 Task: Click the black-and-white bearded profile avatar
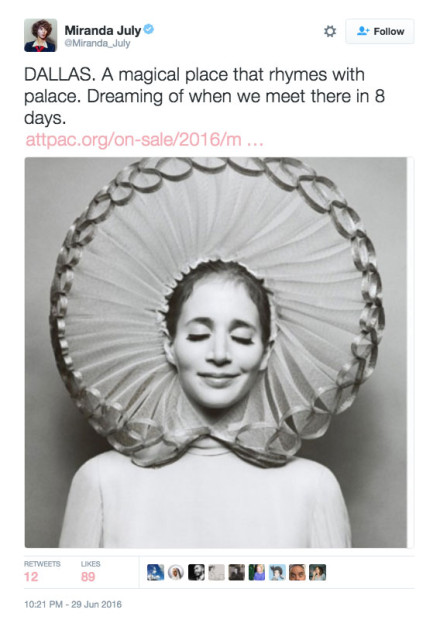pyautogui.click(x=196, y=572)
